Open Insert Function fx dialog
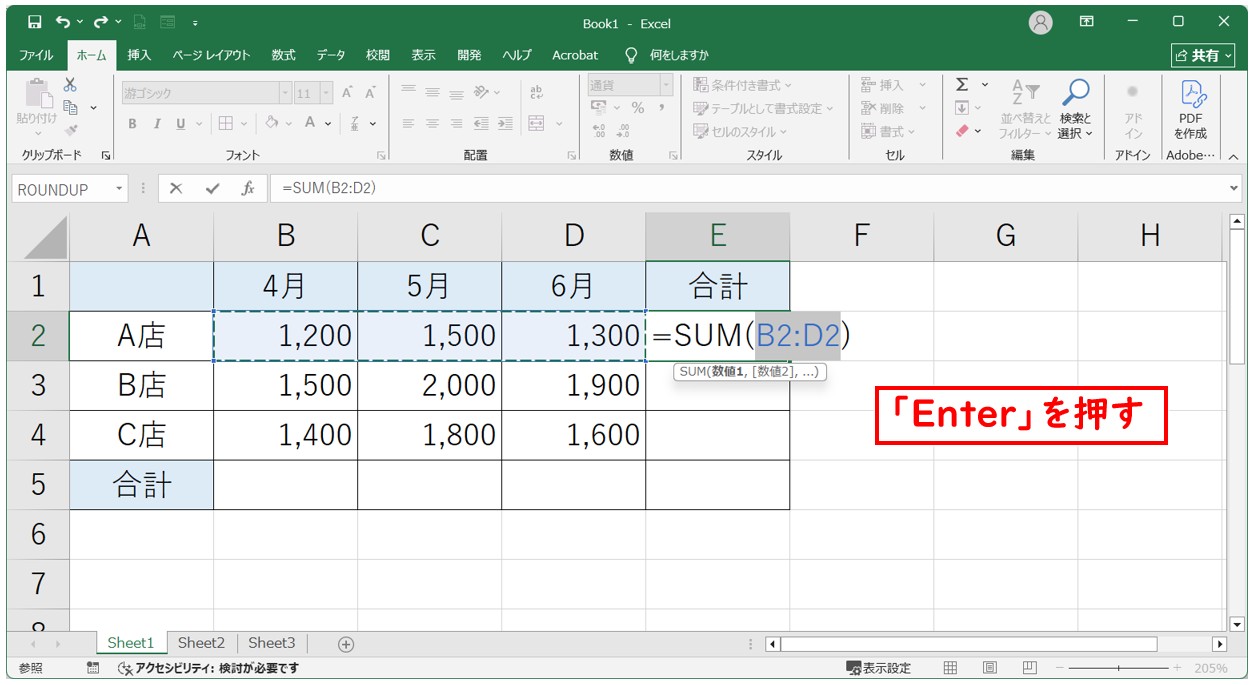 tap(247, 188)
